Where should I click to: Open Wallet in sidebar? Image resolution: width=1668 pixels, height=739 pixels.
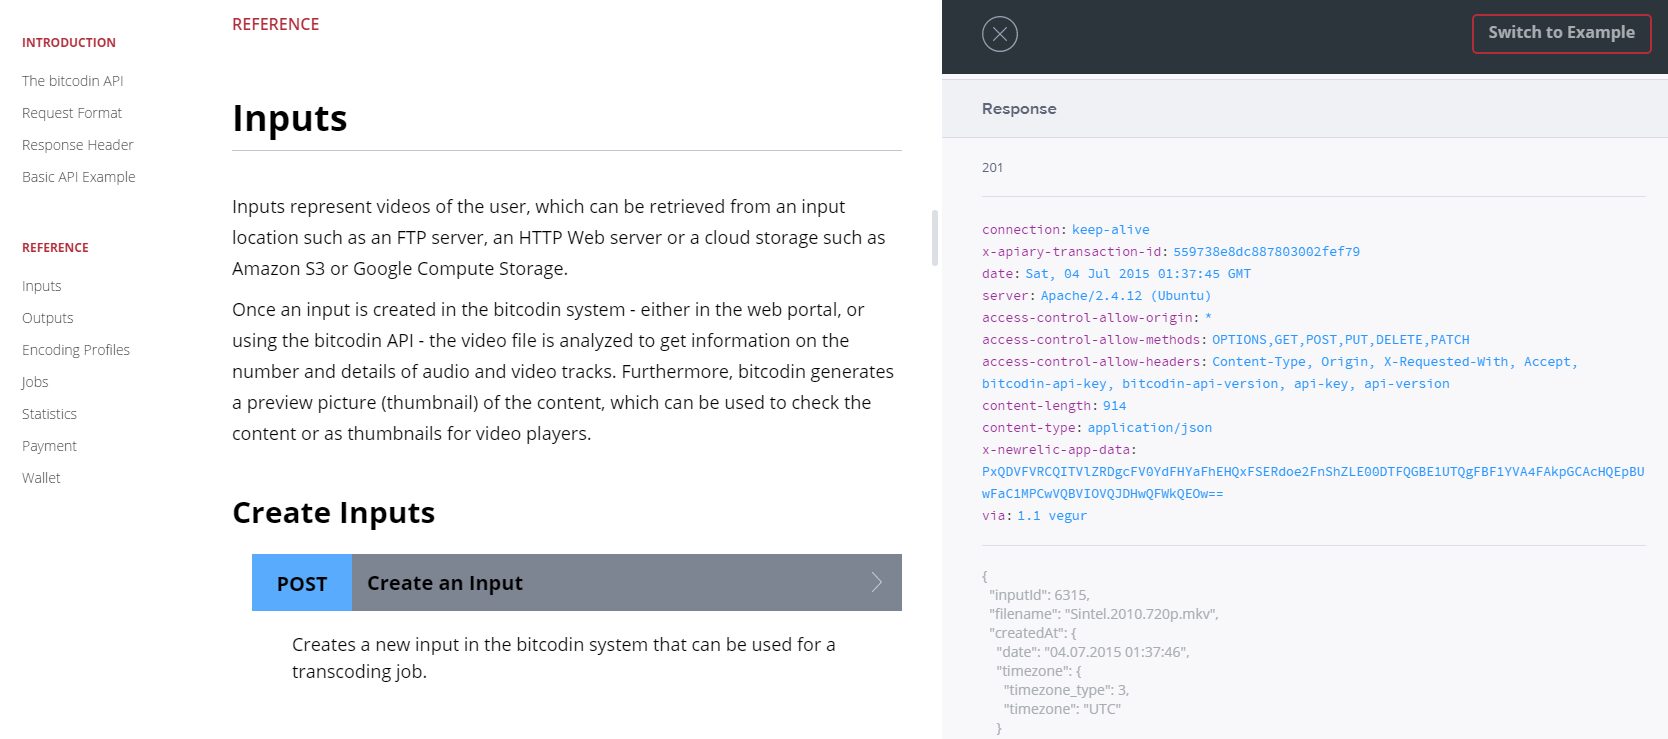coord(41,478)
